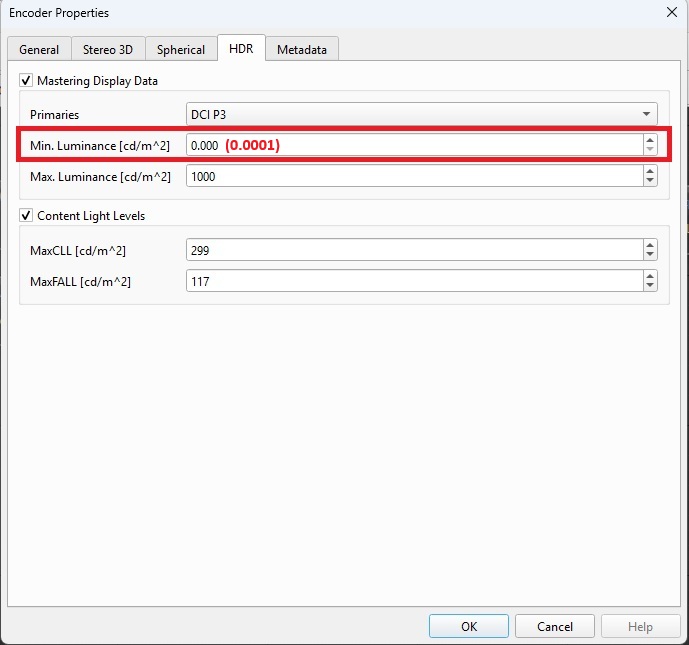689x645 pixels.
Task: Raise MaxCLL value with up arrow
Action: pos(650,244)
